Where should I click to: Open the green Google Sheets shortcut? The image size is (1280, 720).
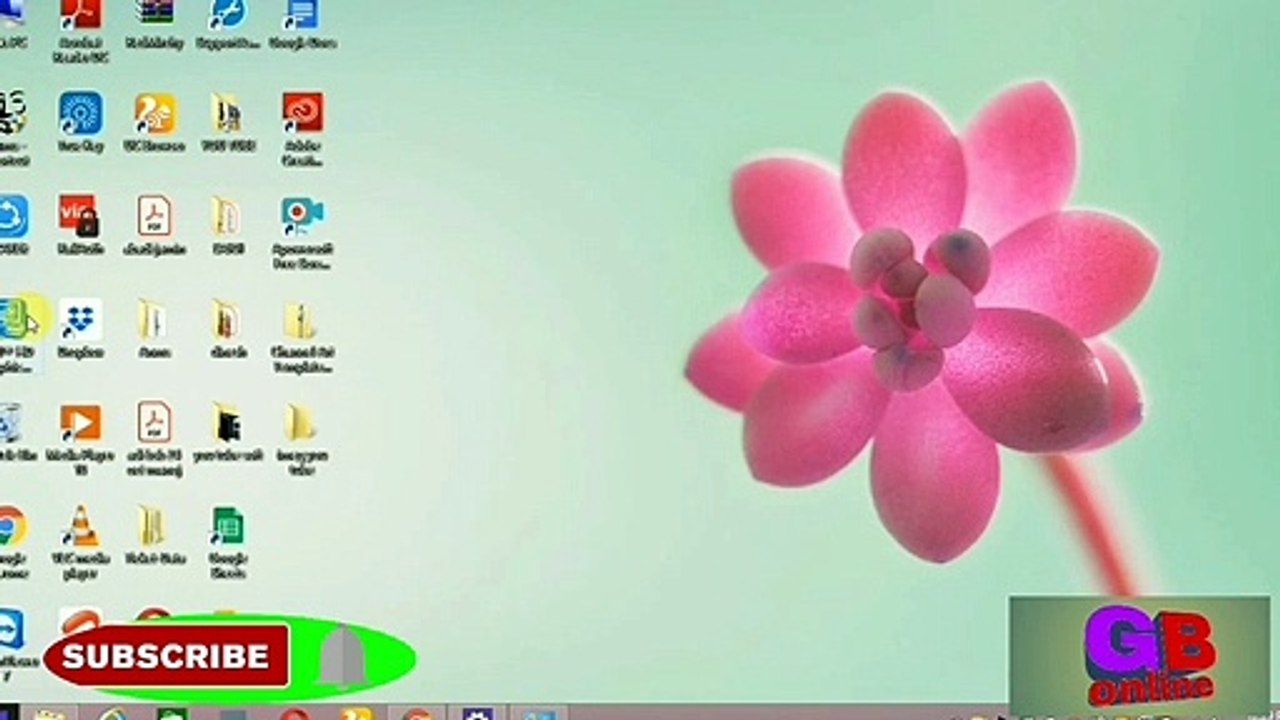(x=228, y=526)
